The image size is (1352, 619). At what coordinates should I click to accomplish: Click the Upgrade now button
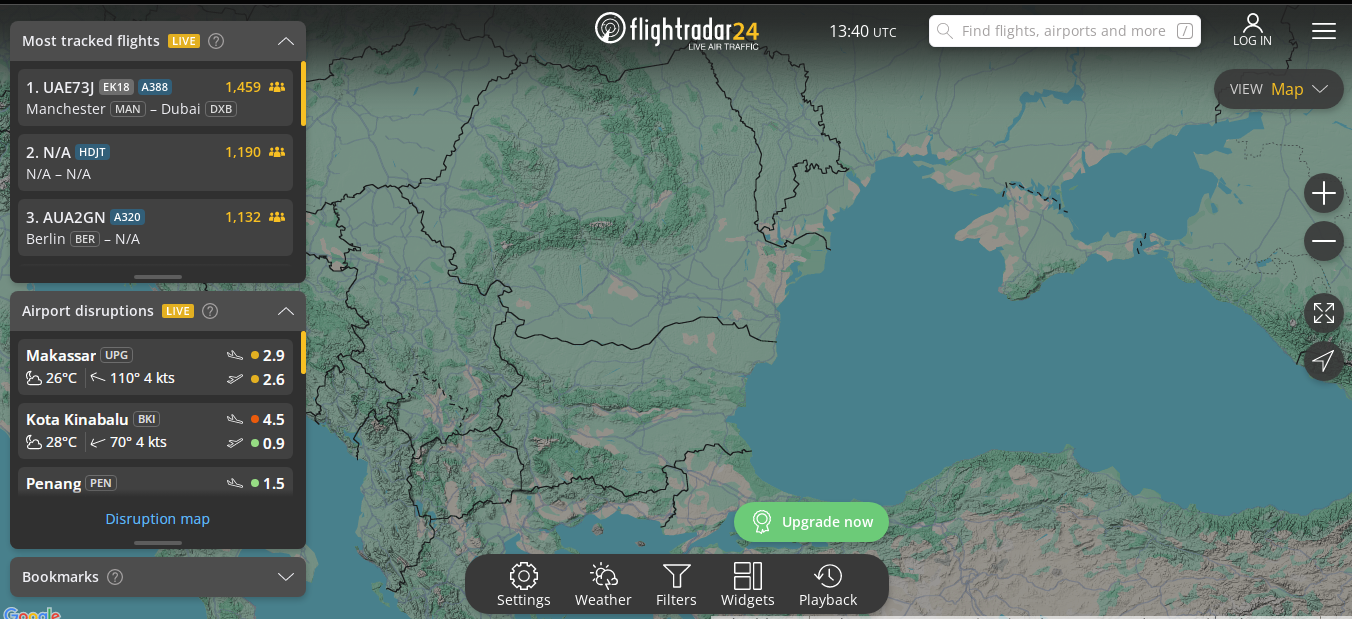(811, 522)
